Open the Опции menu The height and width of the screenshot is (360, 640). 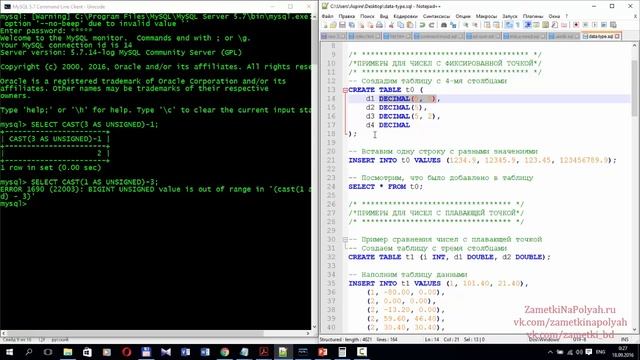click(463, 16)
